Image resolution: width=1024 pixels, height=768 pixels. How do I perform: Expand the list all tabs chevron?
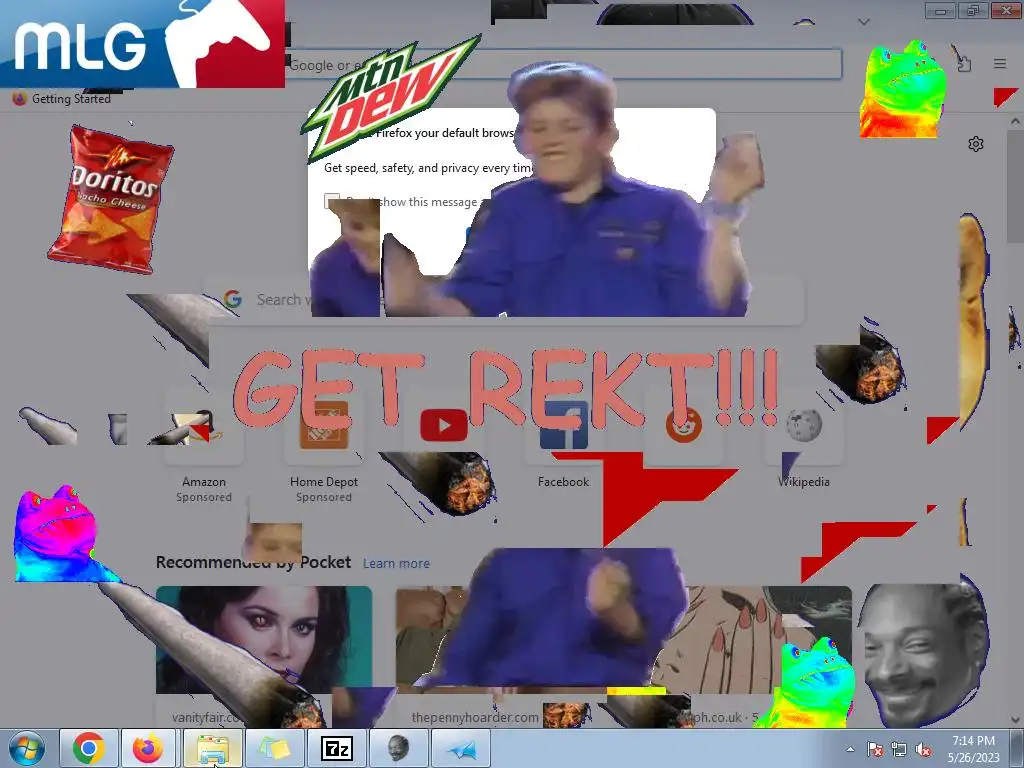(x=863, y=22)
